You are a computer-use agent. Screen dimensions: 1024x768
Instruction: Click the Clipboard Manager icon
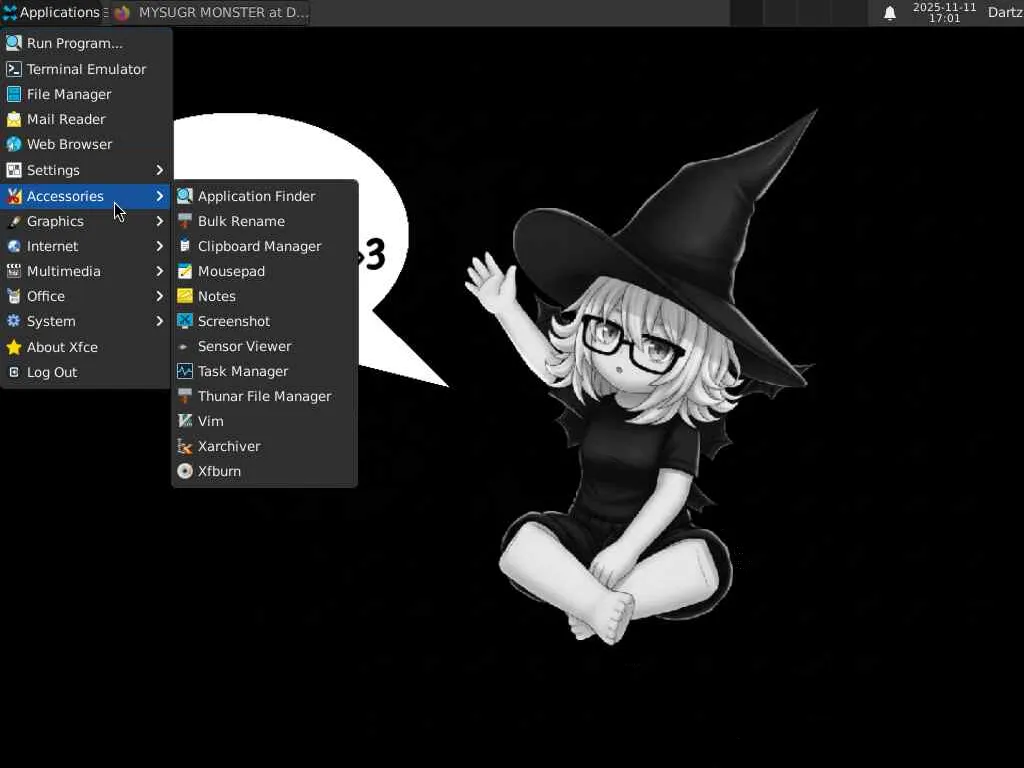[x=185, y=246]
